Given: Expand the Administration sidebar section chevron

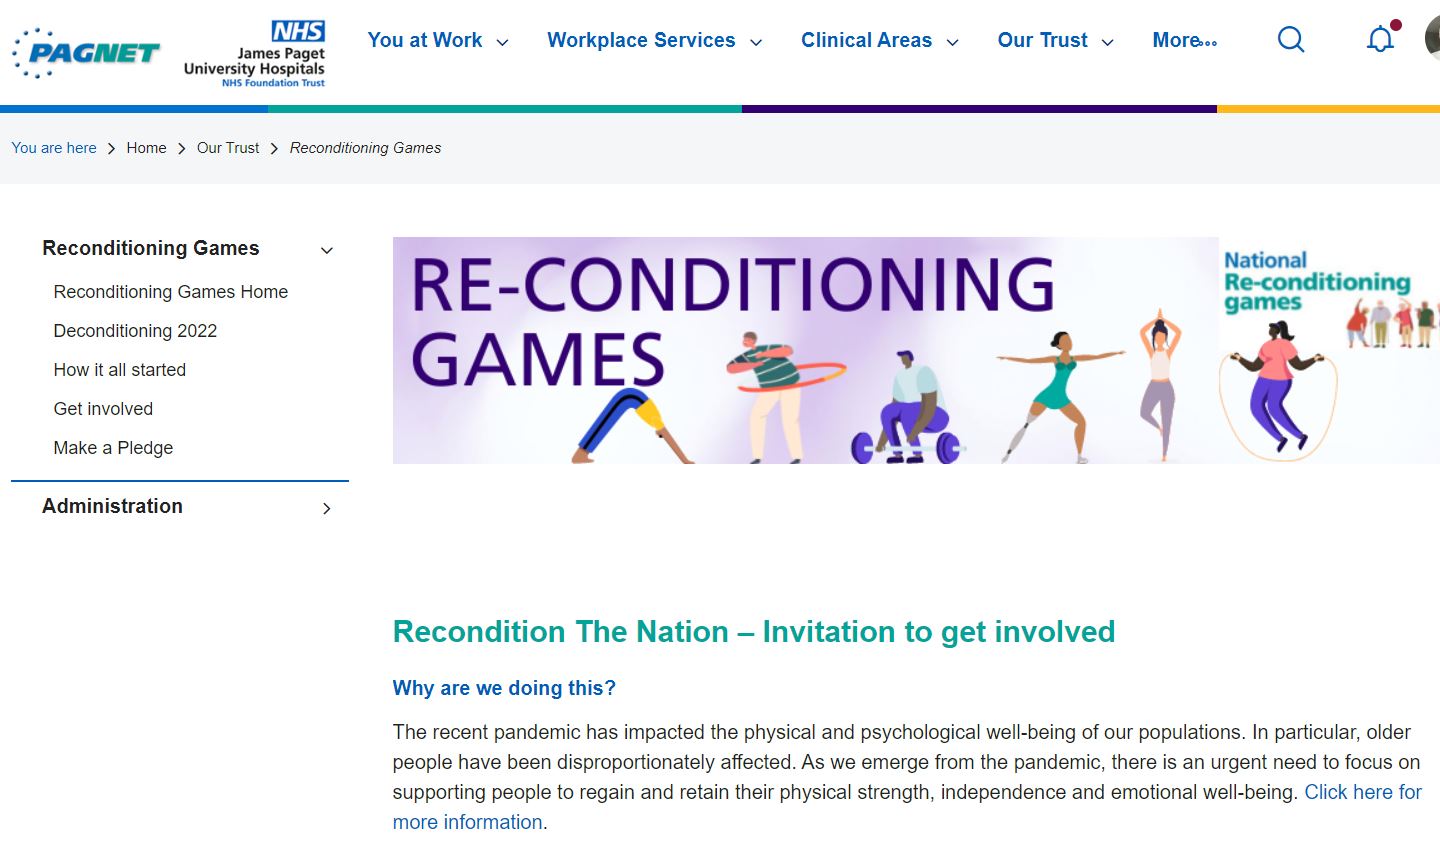Looking at the screenshot, I should tap(326, 508).
